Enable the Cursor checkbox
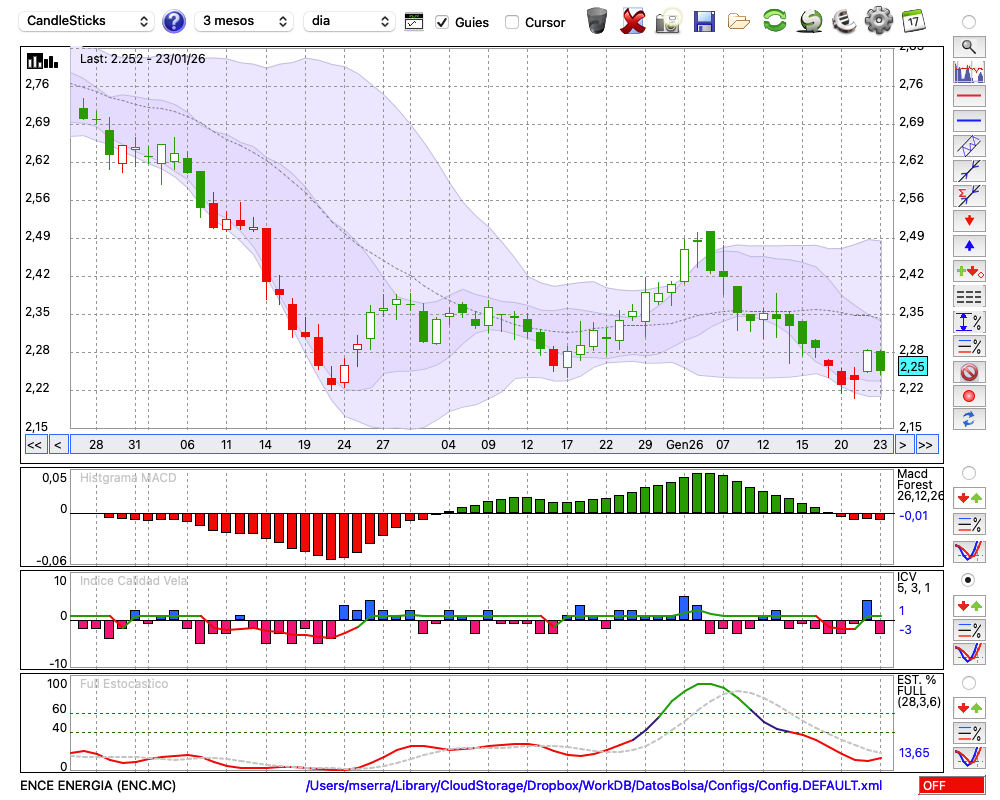 point(512,22)
